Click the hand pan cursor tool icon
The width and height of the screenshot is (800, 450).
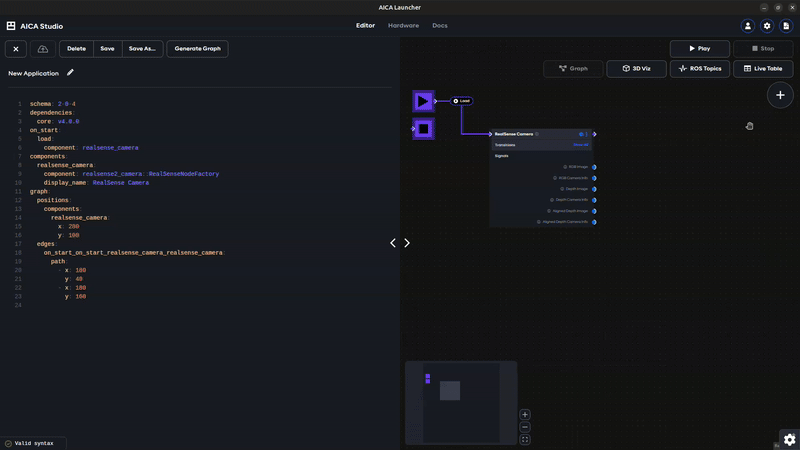click(749, 126)
